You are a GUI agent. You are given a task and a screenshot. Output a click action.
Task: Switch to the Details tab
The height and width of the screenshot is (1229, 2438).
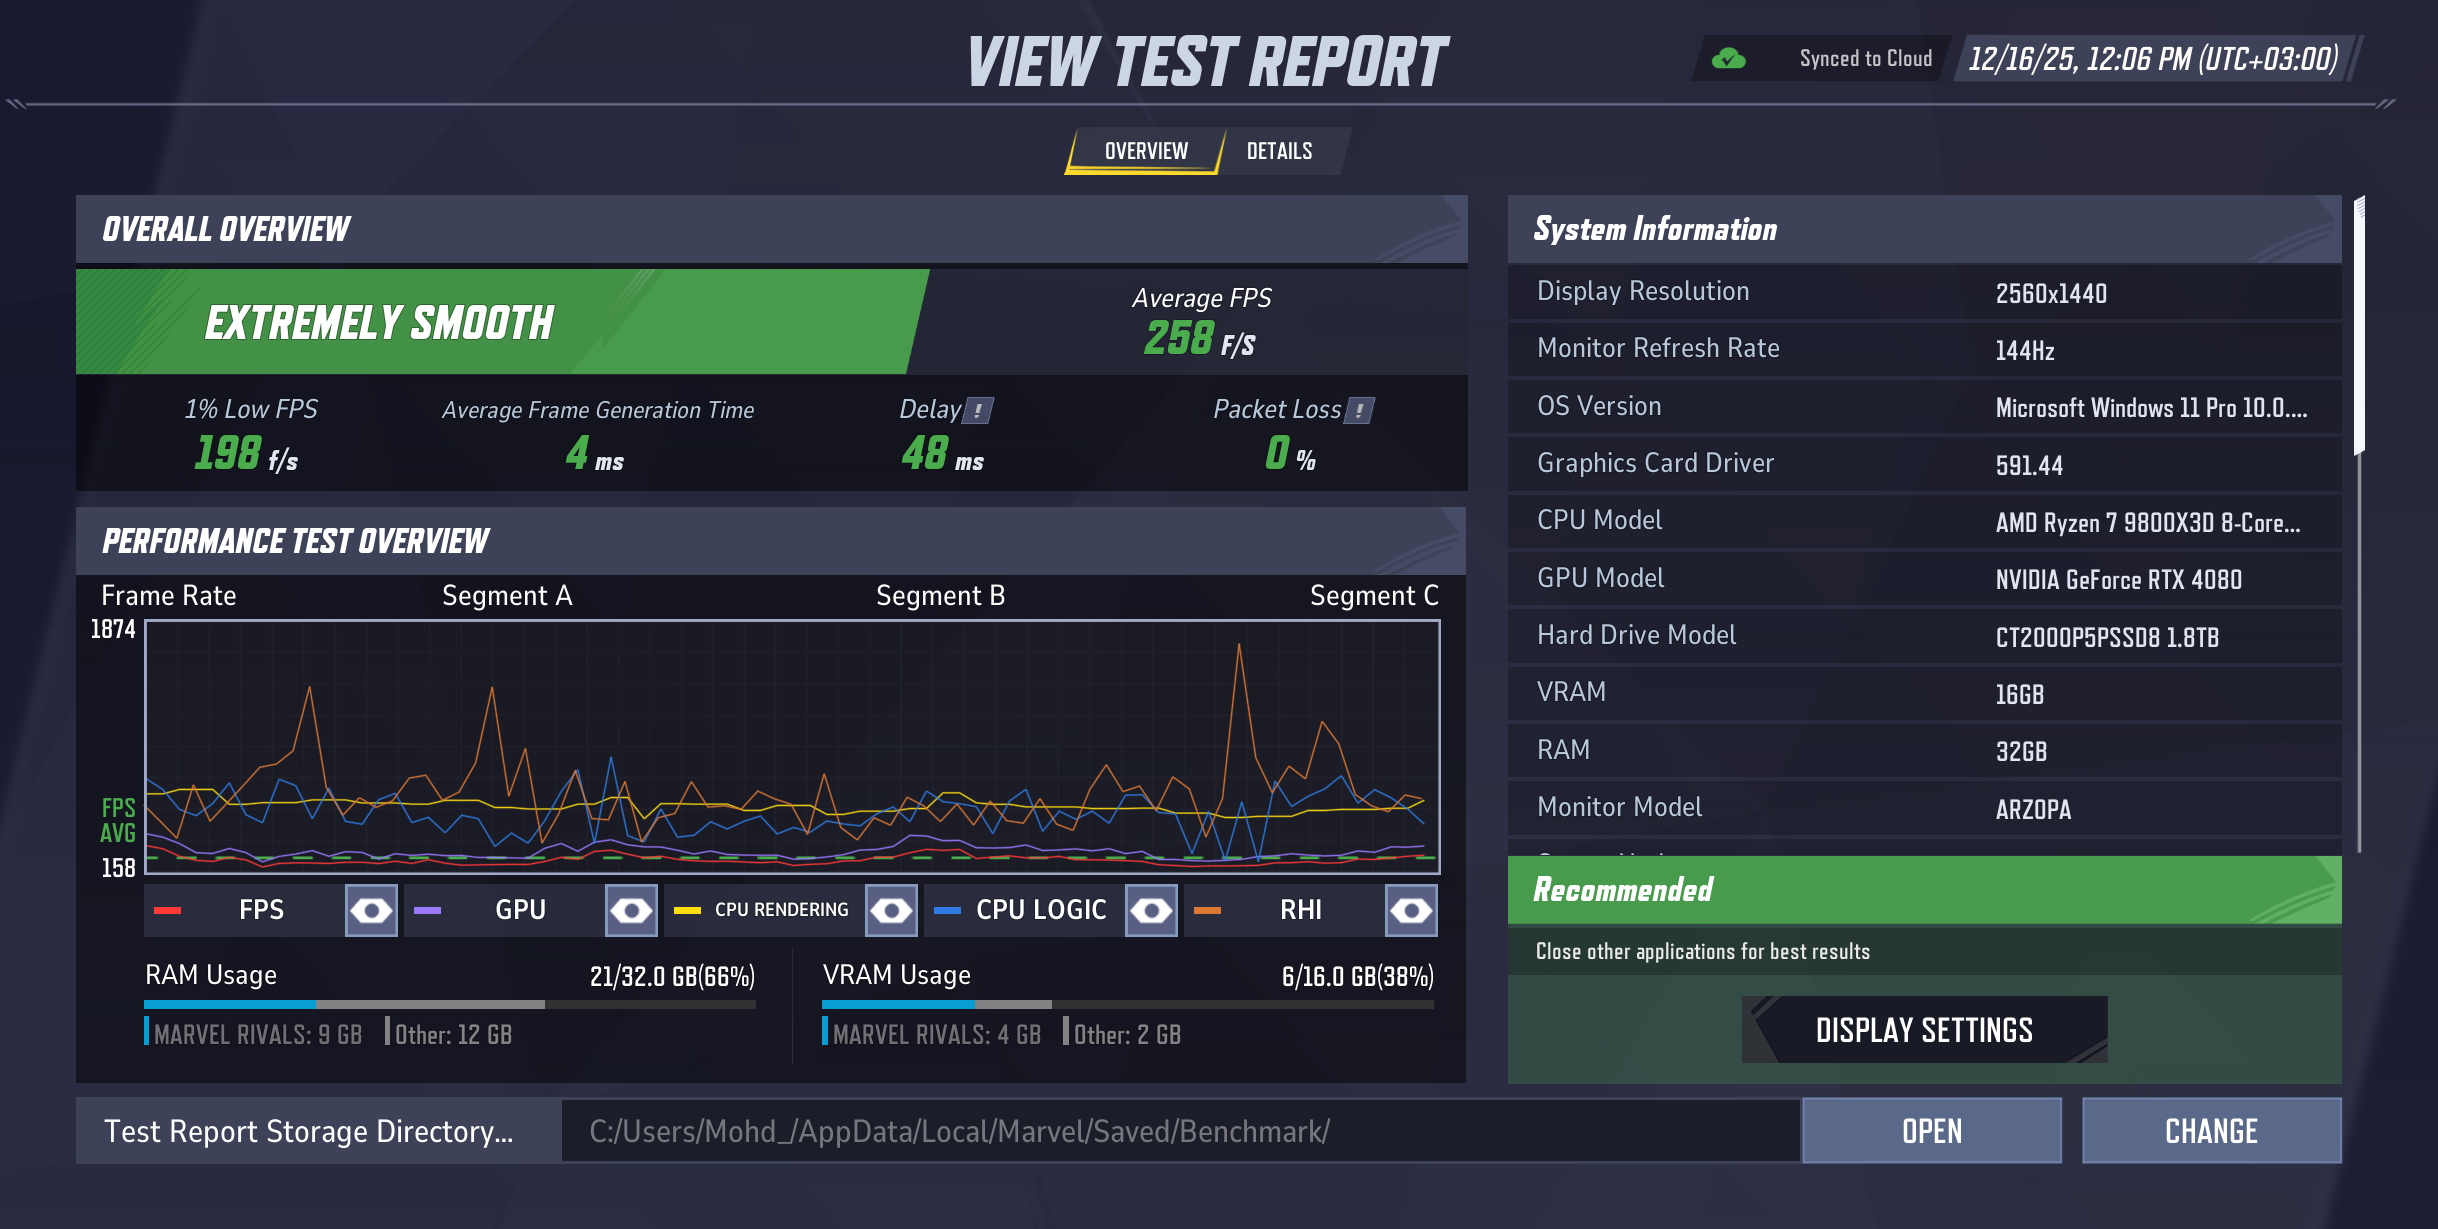tap(1279, 150)
